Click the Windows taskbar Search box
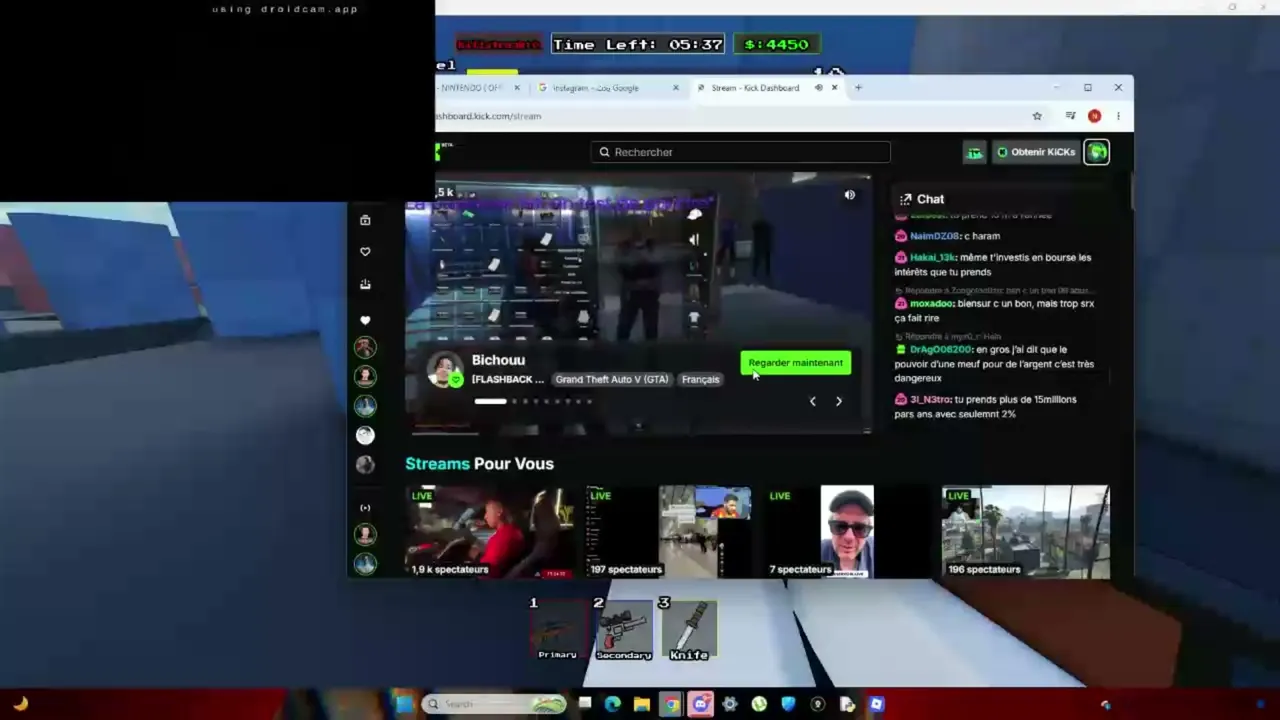 pyautogui.click(x=495, y=704)
